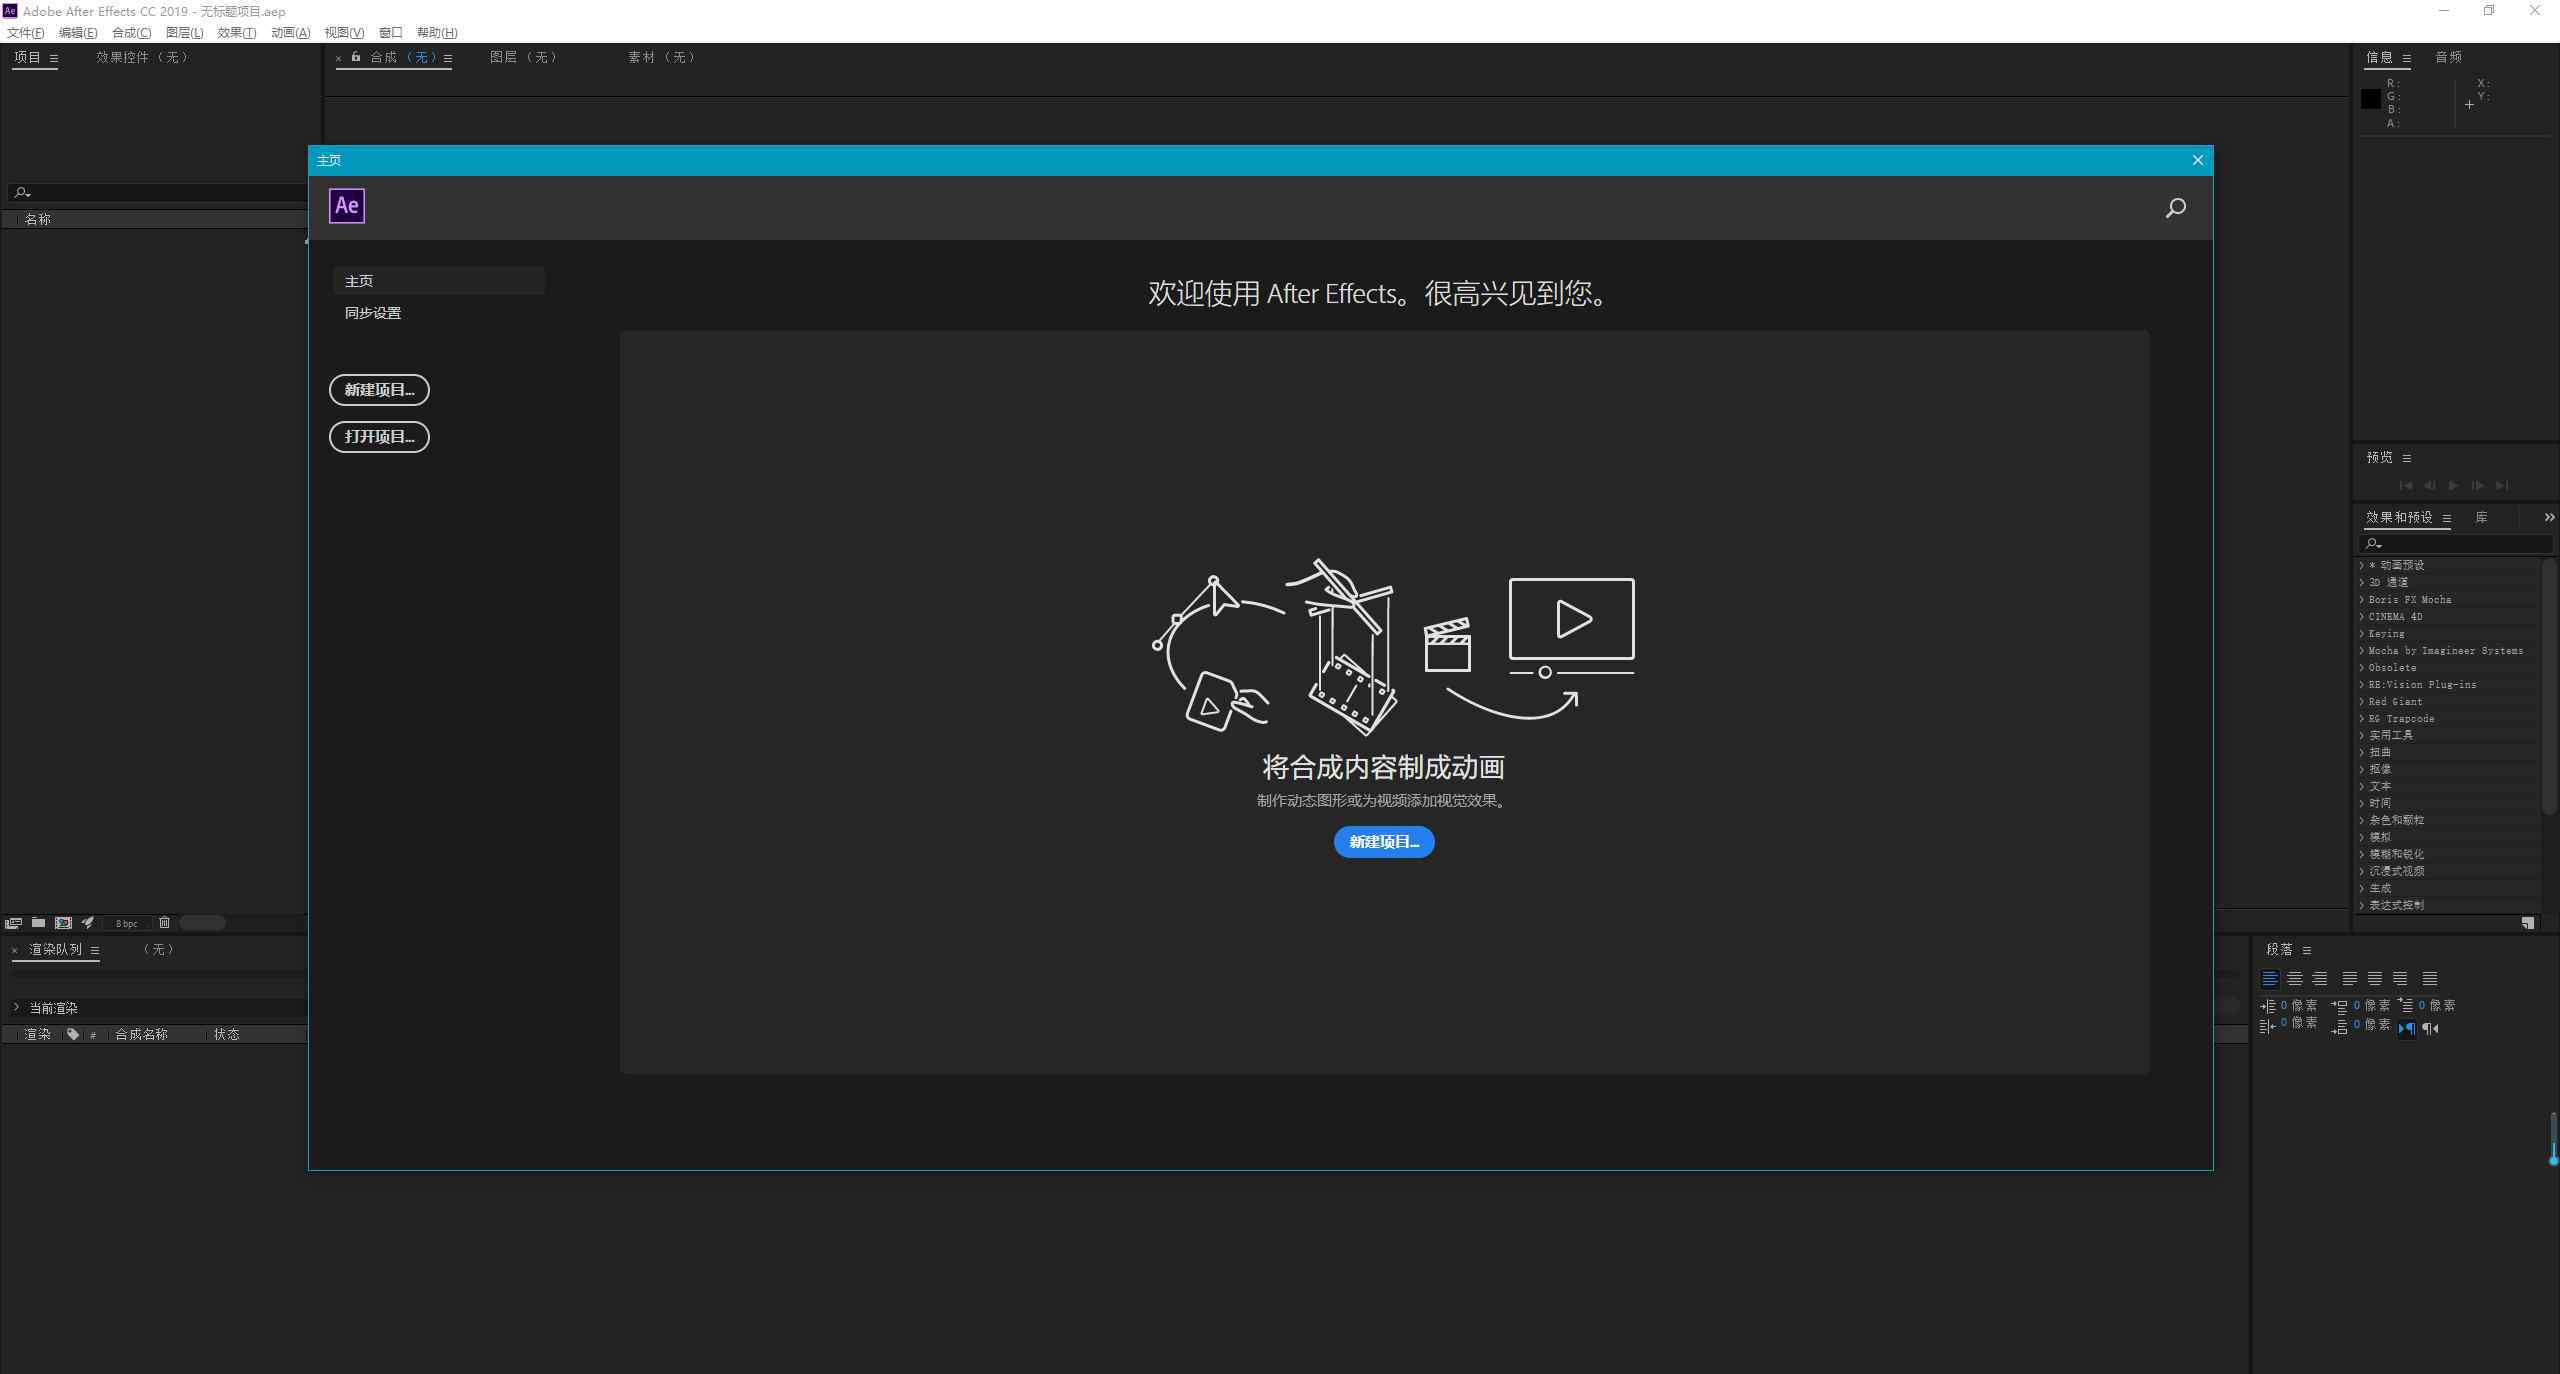Click the Ae logo in the 主页 window
Screen dimensions: 2560x1374
click(346, 206)
